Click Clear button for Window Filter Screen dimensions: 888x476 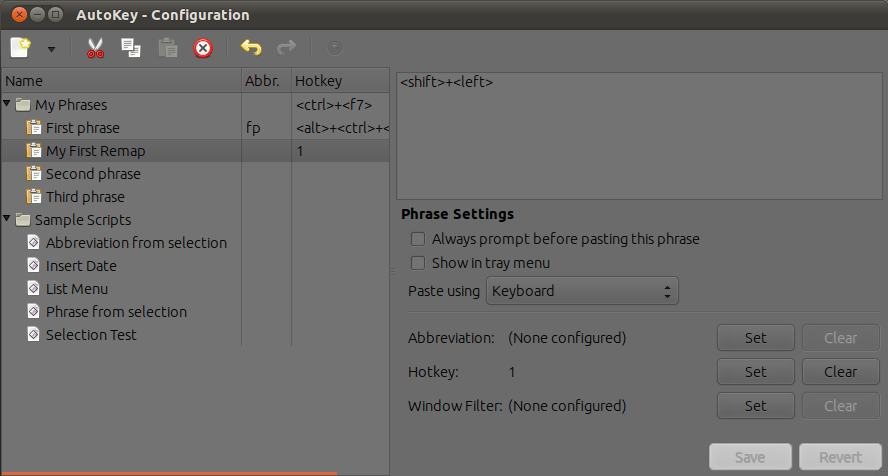coord(840,406)
